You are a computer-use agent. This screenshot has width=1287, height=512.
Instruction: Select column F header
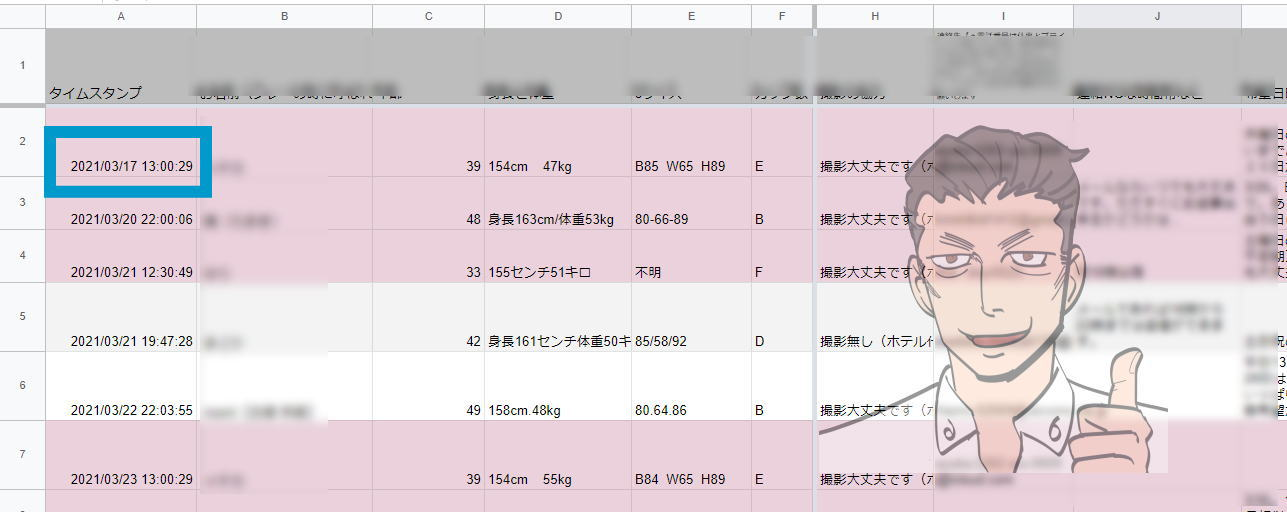coord(782,17)
